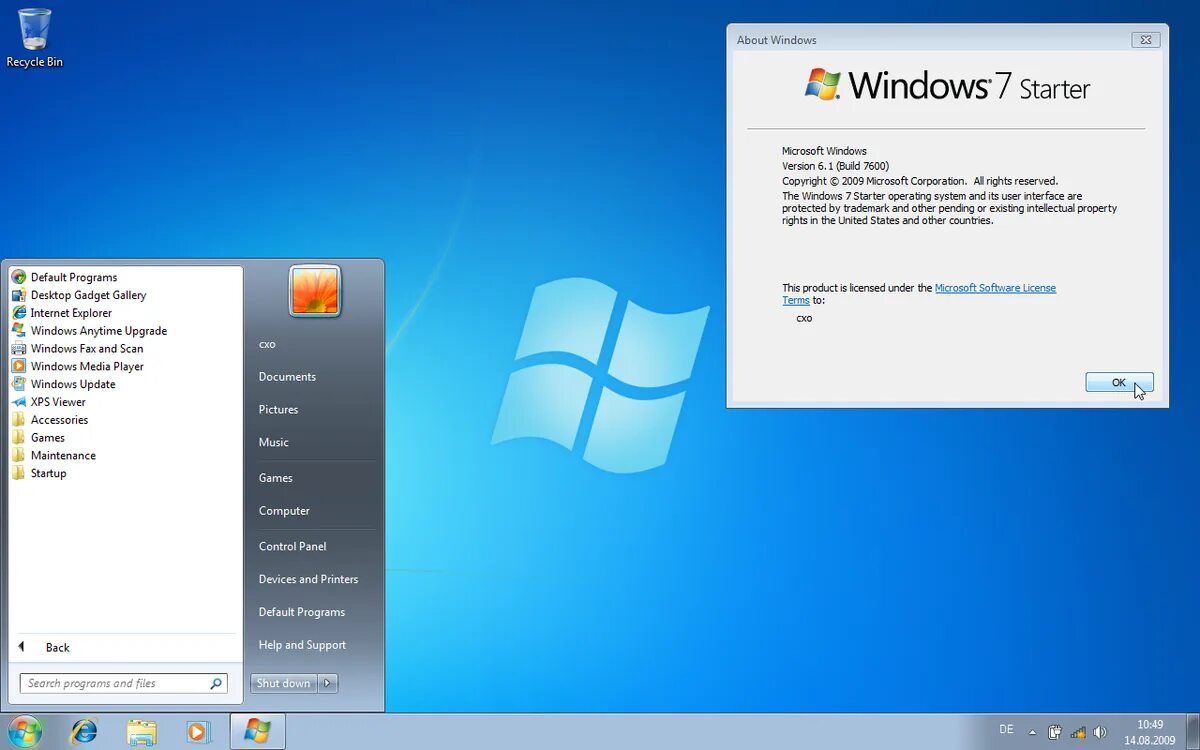Viewport: 1200px width, 750px height.
Task: Click the Start orb on the taskbar
Action: (x=23, y=731)
